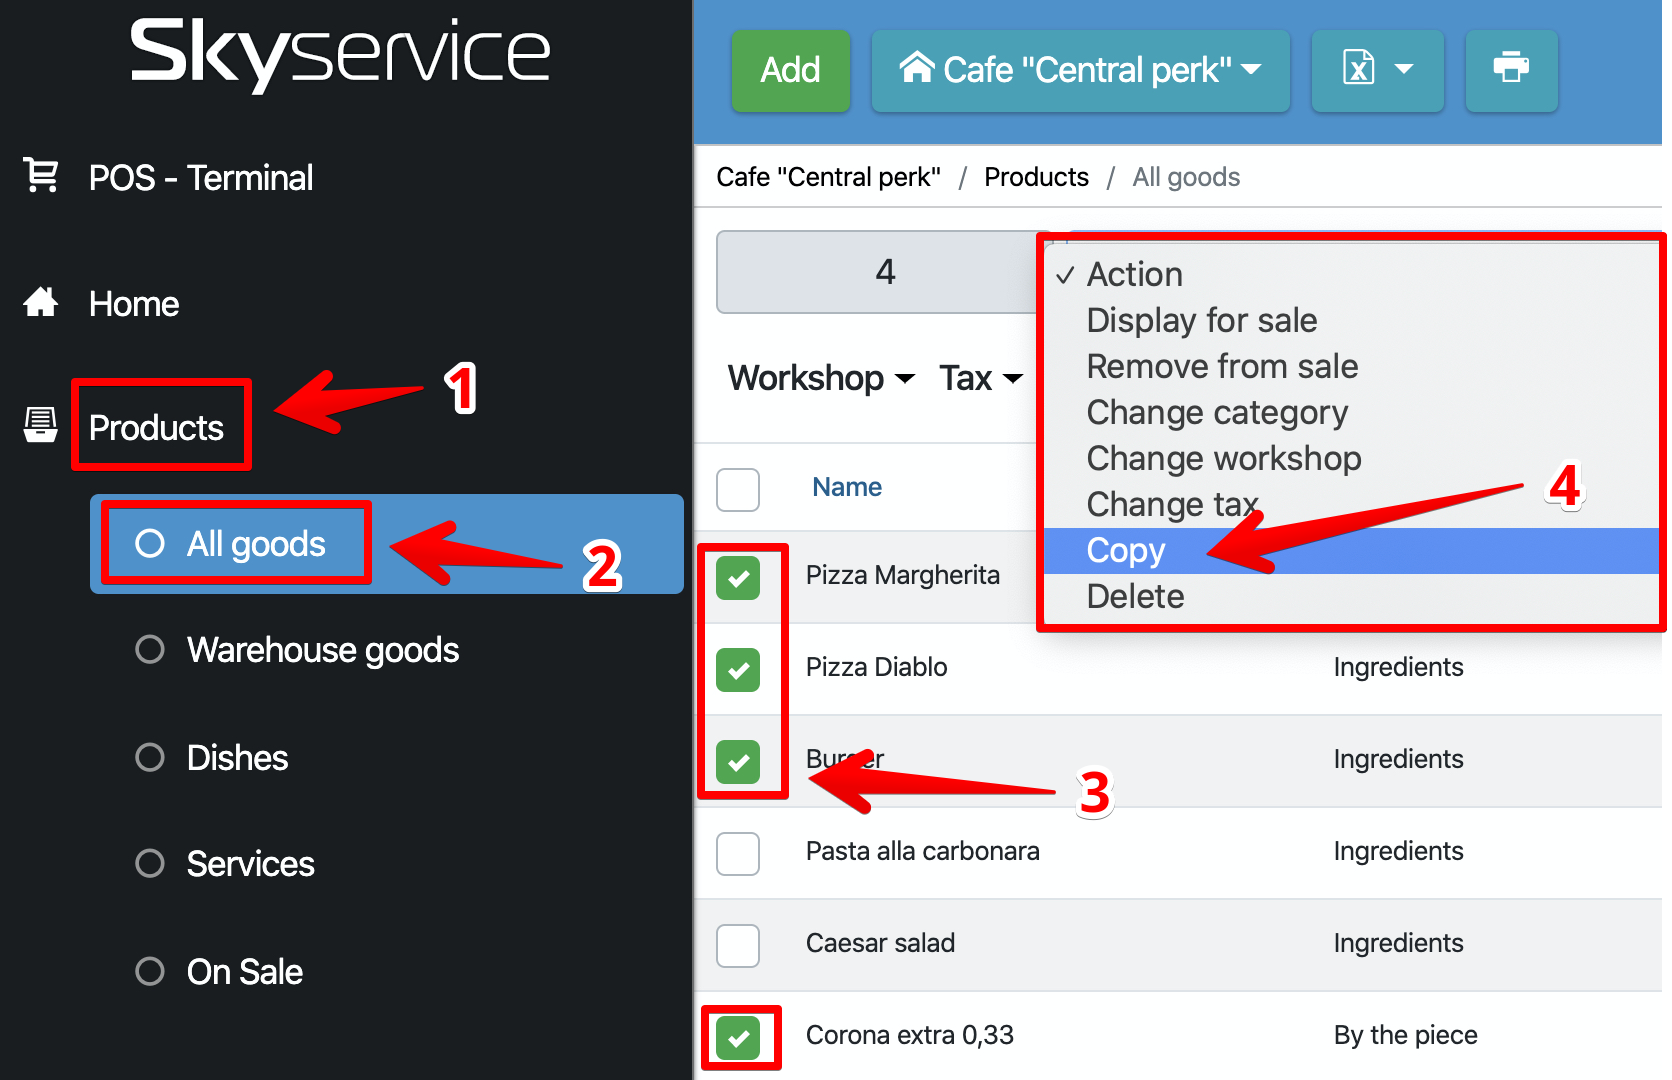Open the Excel export icon dropdown
1672x1080 pixels.
click(x=1376, y=70)
